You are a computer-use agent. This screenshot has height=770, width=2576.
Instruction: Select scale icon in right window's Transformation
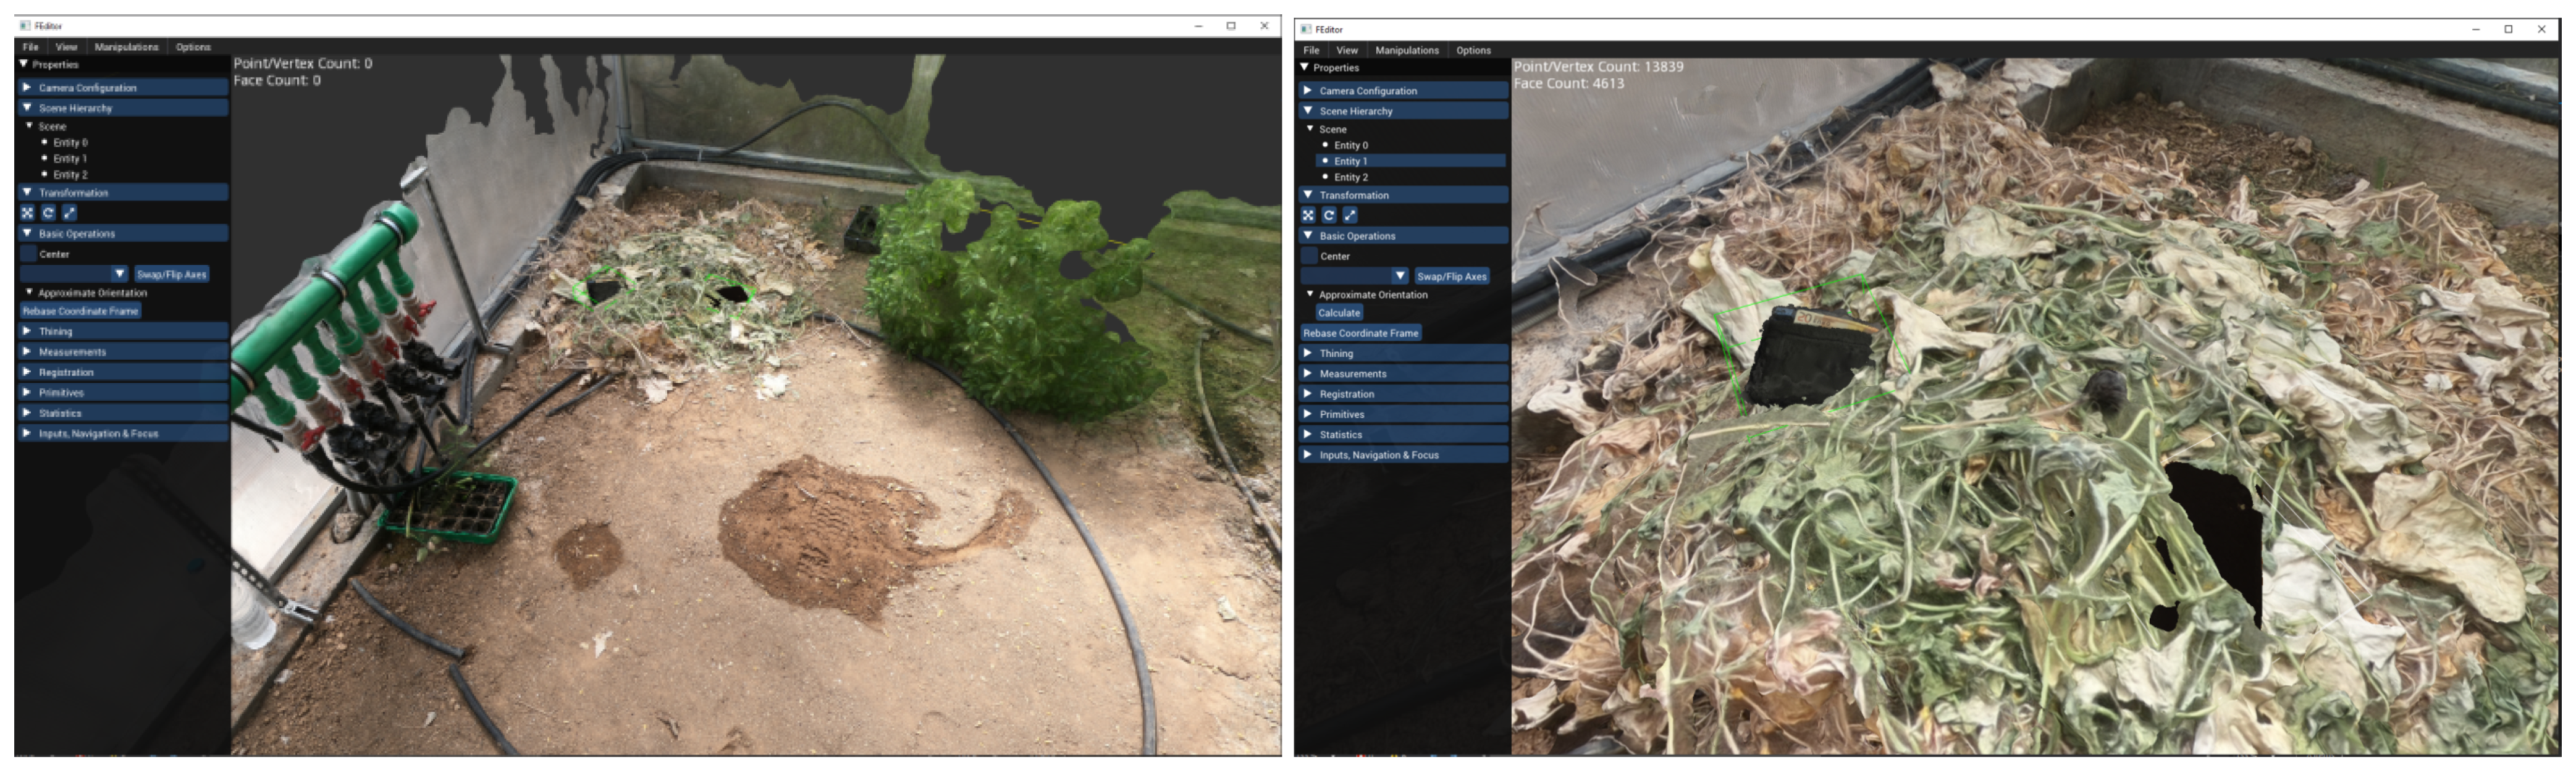click(1350, 215)
